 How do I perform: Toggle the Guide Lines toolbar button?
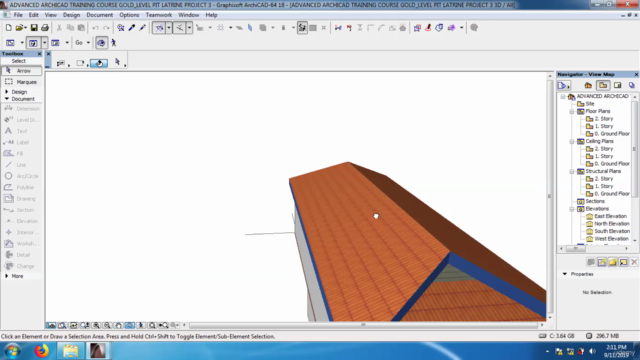tap(159, 28)
